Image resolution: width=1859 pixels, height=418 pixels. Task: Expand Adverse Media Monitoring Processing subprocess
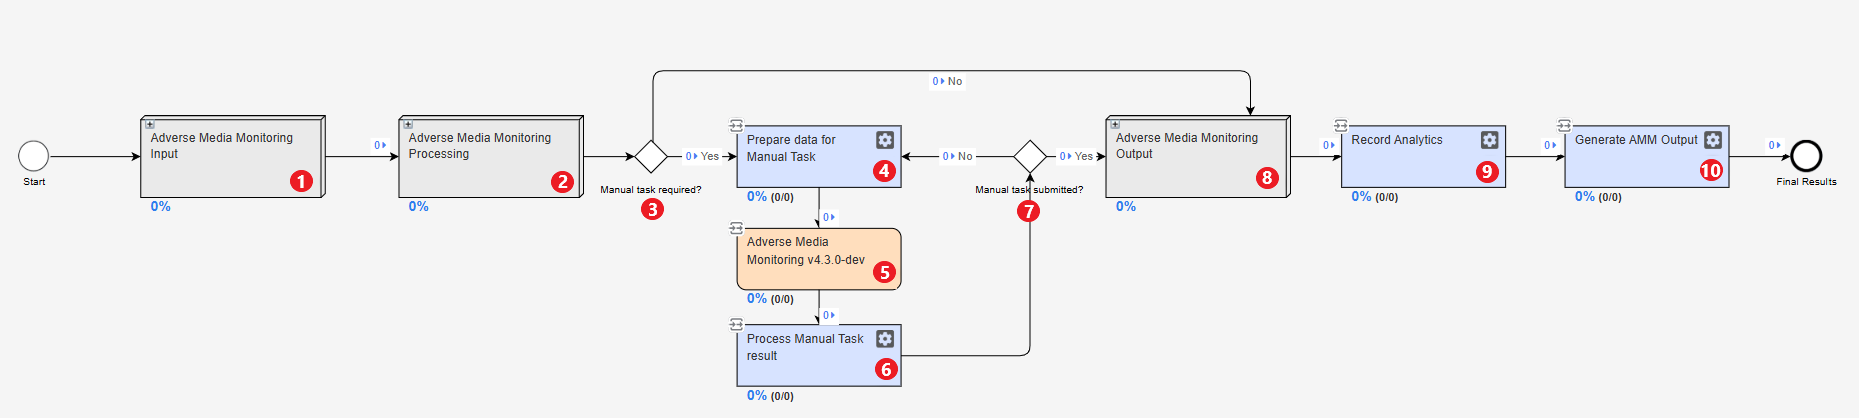pyautogui.click(x=408, y=125)
